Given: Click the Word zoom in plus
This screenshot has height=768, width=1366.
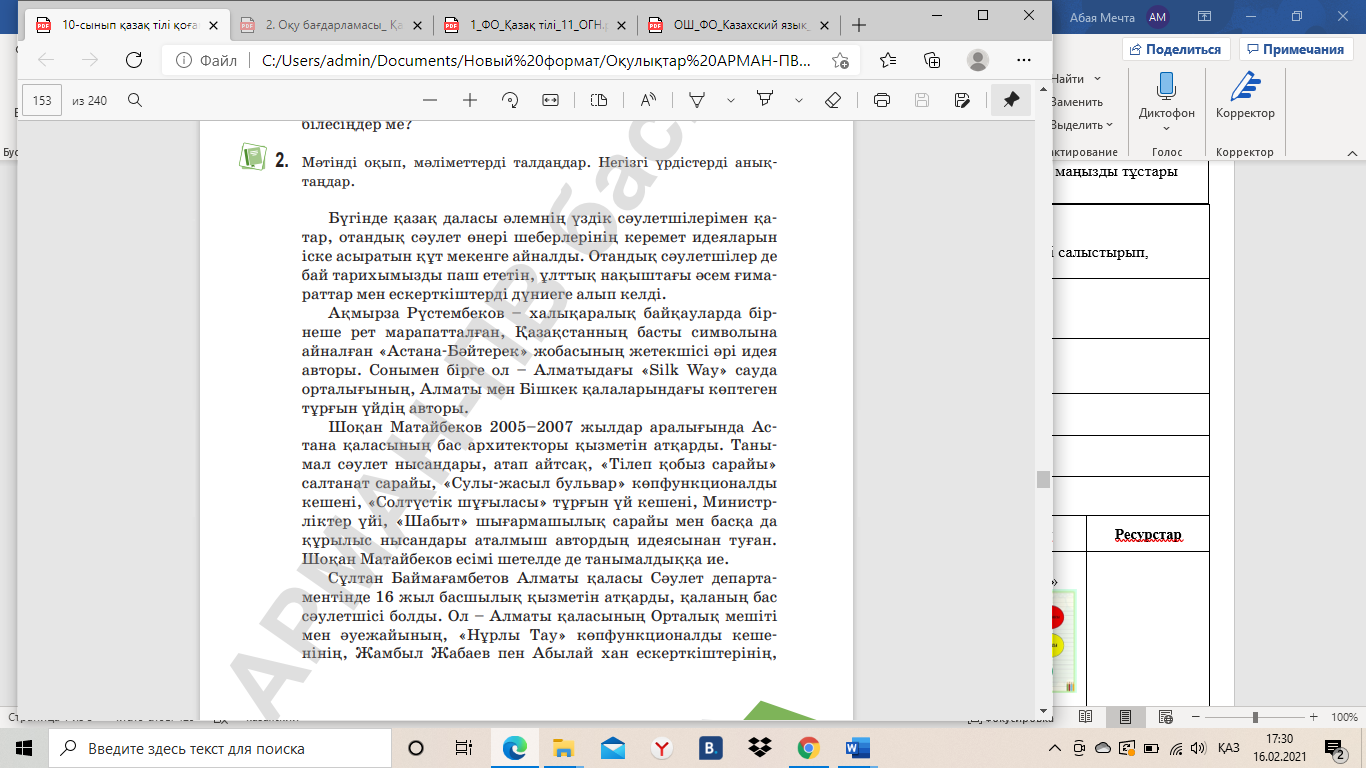Looking at the screenshot, I should [x=1314, y=717].
